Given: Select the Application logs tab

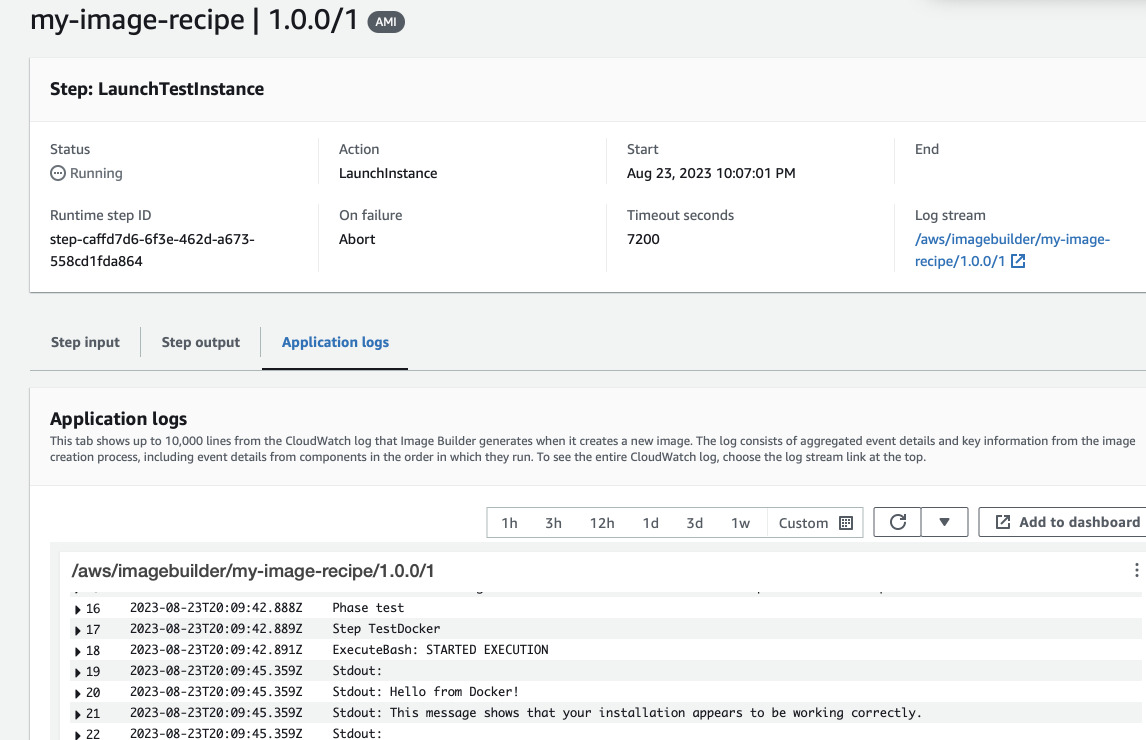Looking at the screenshot, I should tap(335, 342).
